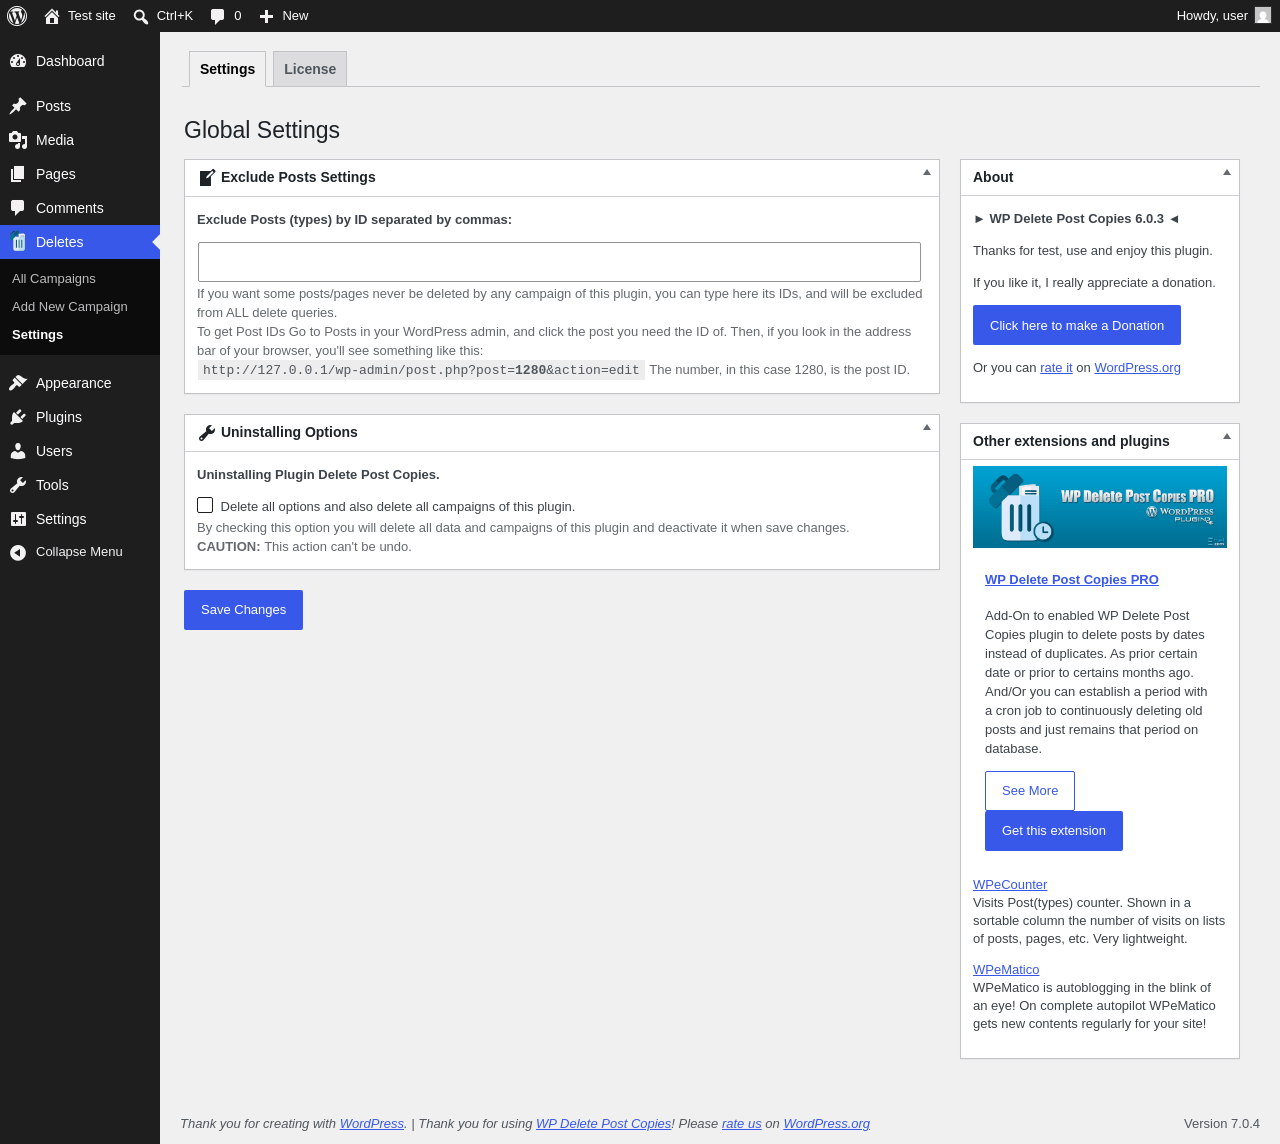Click the example post URL code text
Viewport: 1280px width, 1144px height.
421,370
